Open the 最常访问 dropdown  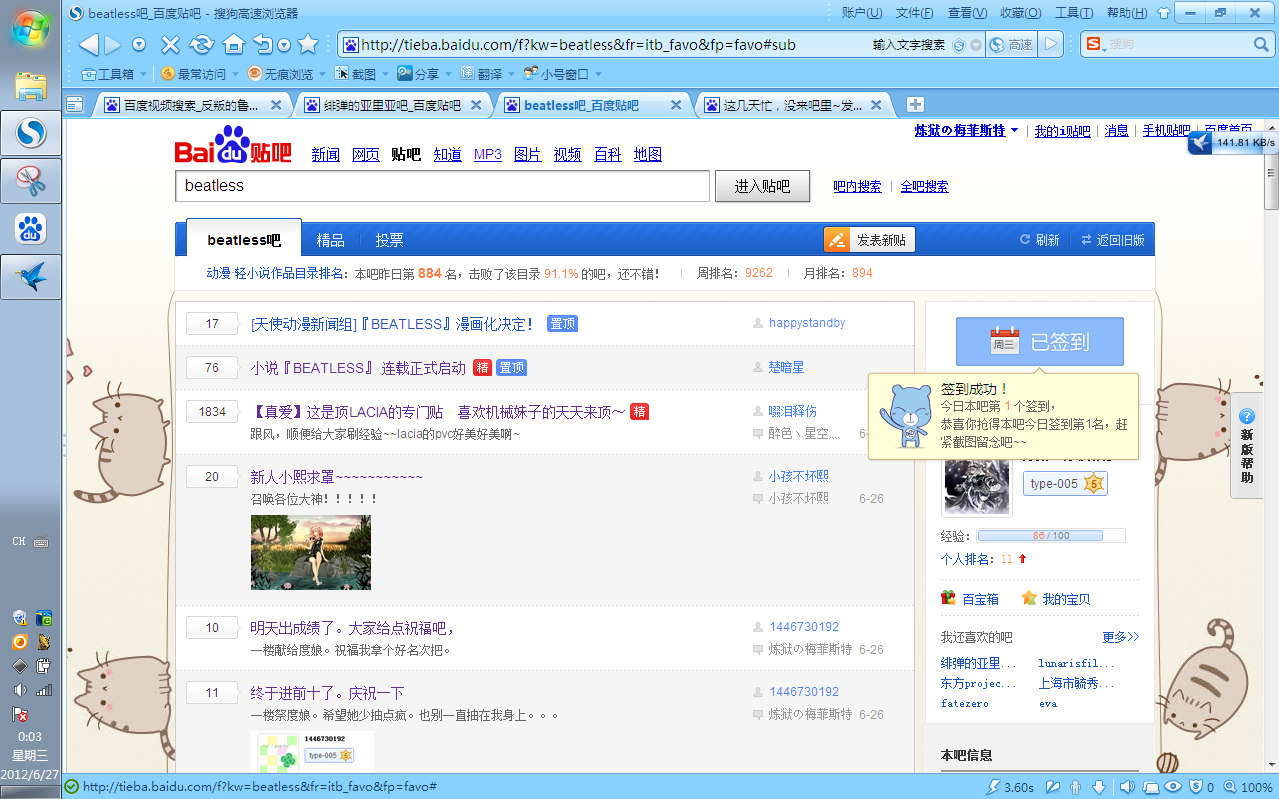coord(200,74)
